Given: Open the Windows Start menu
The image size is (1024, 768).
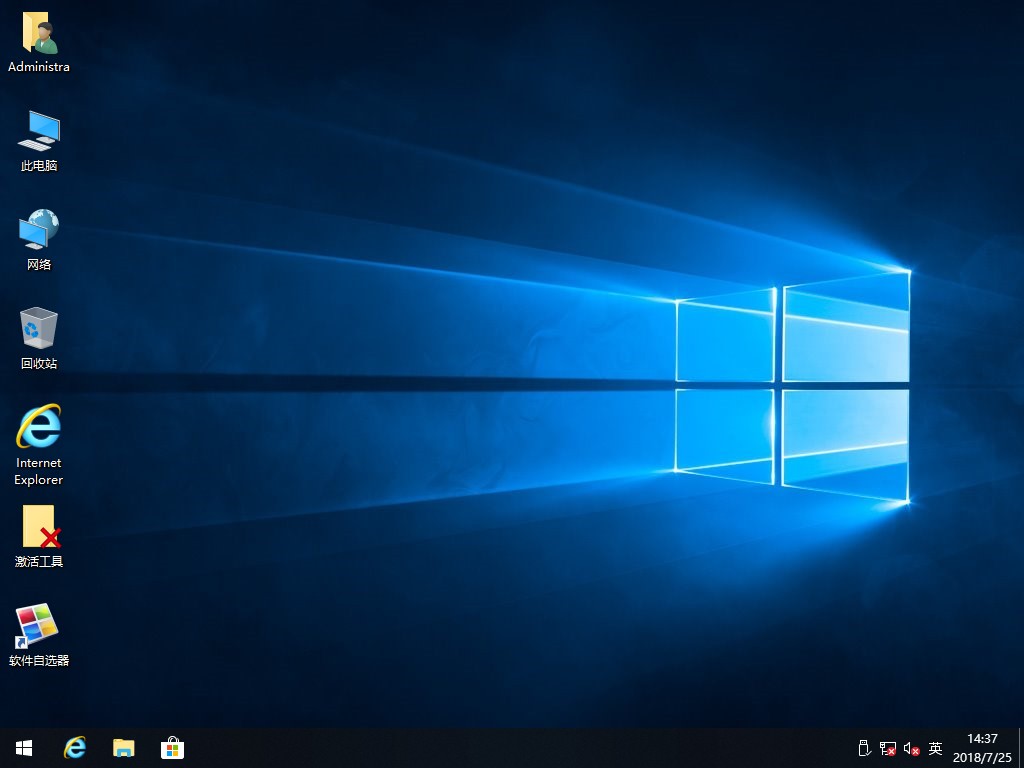Looking at the screenshot, I should pyautogui.click(x=24, y=748).
